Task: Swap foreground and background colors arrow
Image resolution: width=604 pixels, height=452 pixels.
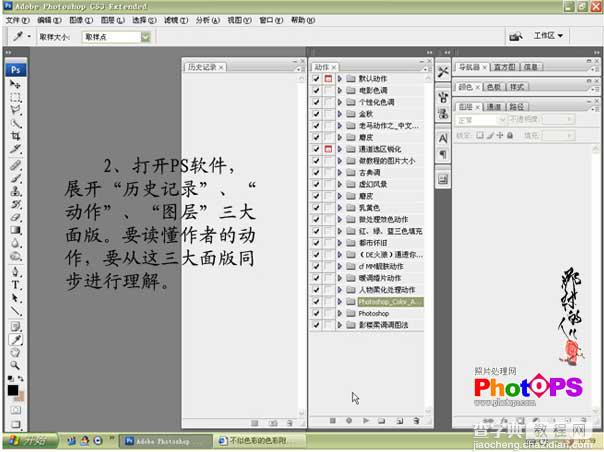Action: [20, 379]
